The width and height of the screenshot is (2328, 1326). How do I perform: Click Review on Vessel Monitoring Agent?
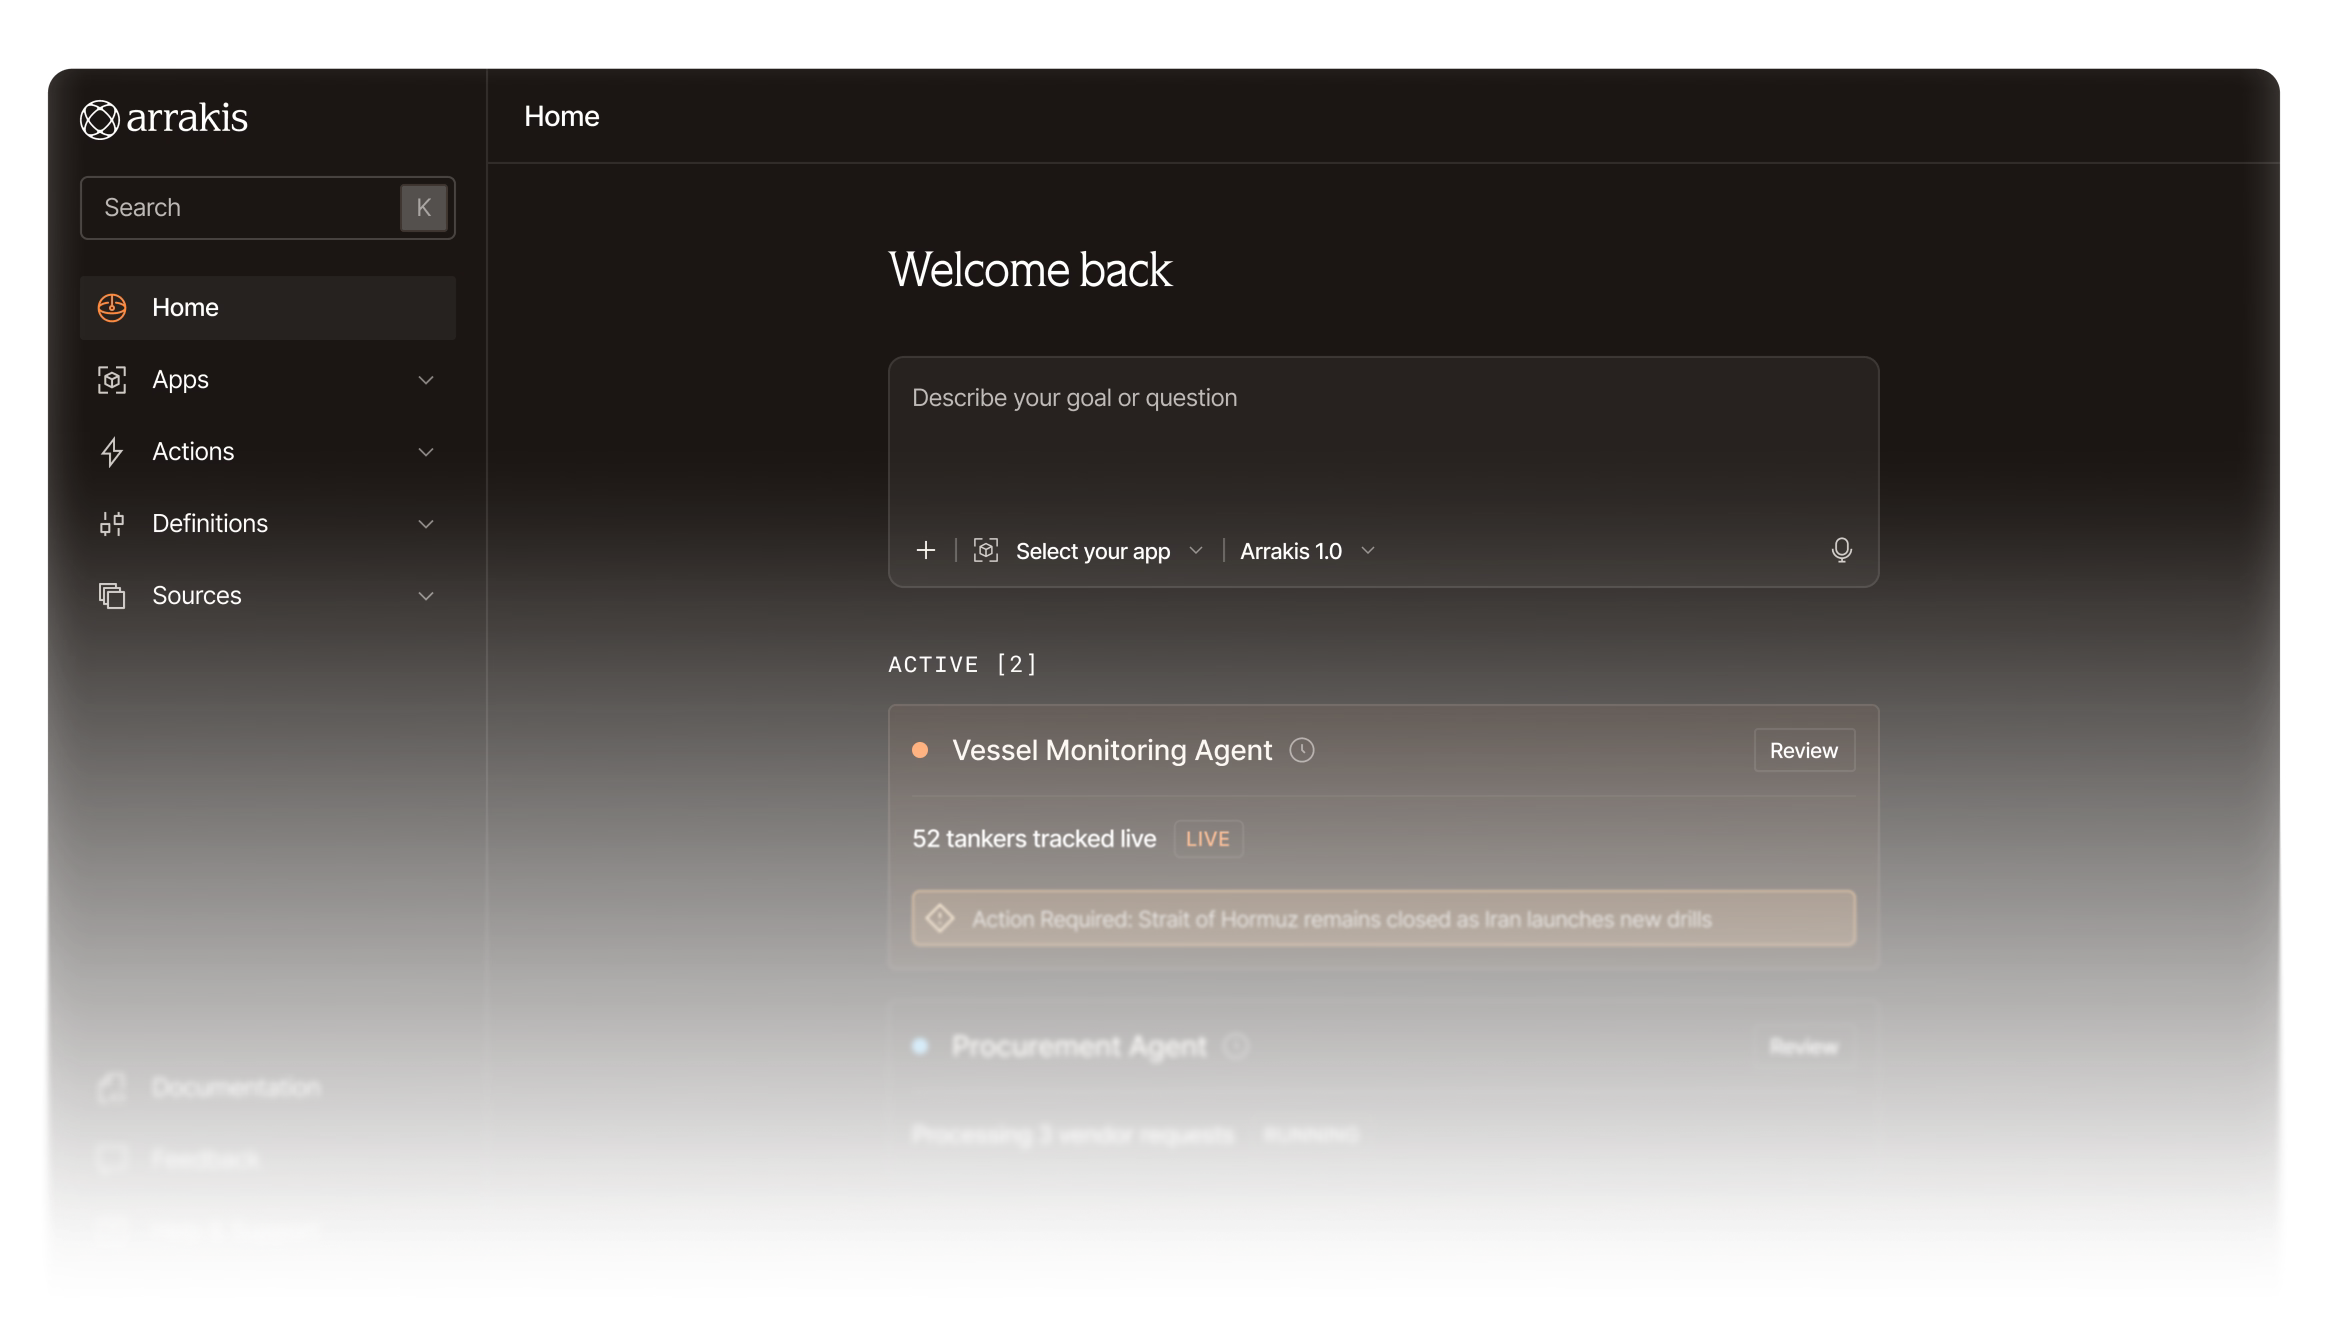tap(1804, 751)
